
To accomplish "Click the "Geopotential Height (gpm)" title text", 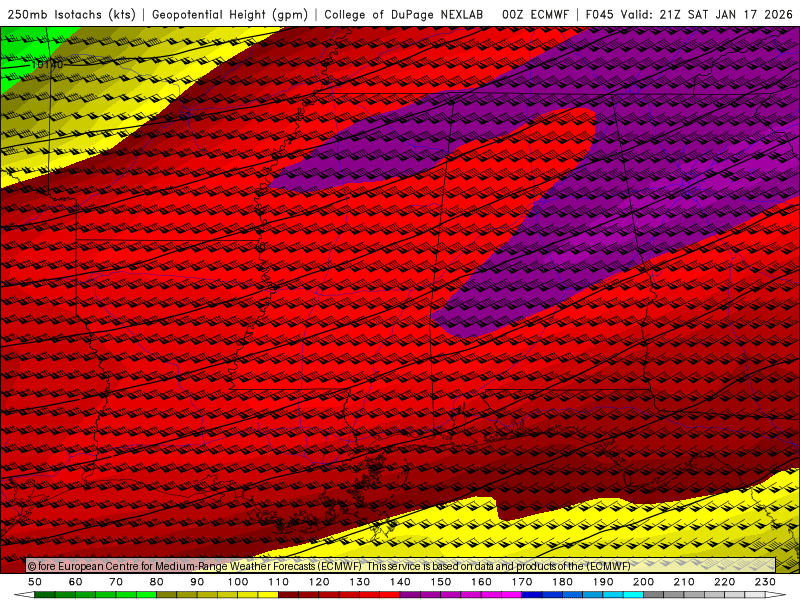I will [230, 14].
